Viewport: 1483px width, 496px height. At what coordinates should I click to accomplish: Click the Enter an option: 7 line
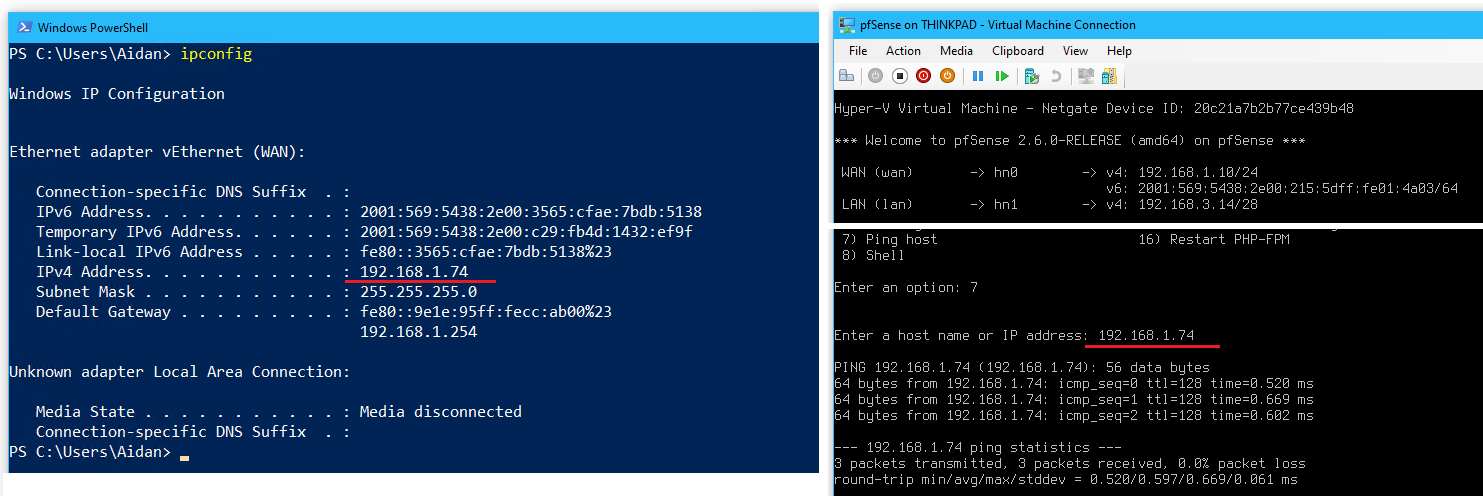click(906, 287)
